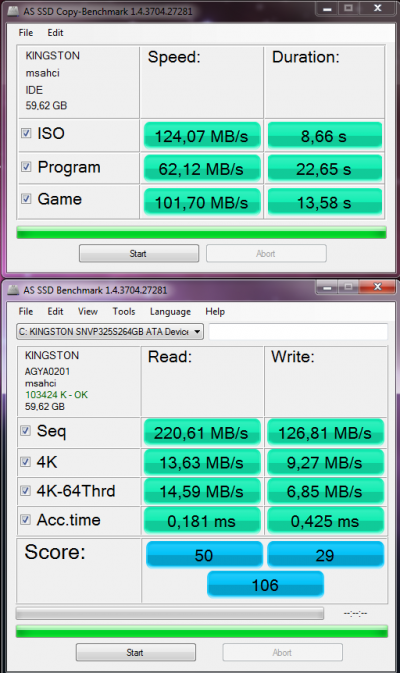Uncheck the Game copy test checkbox
This screenshot has width=400, height=673.
point(26,198)
